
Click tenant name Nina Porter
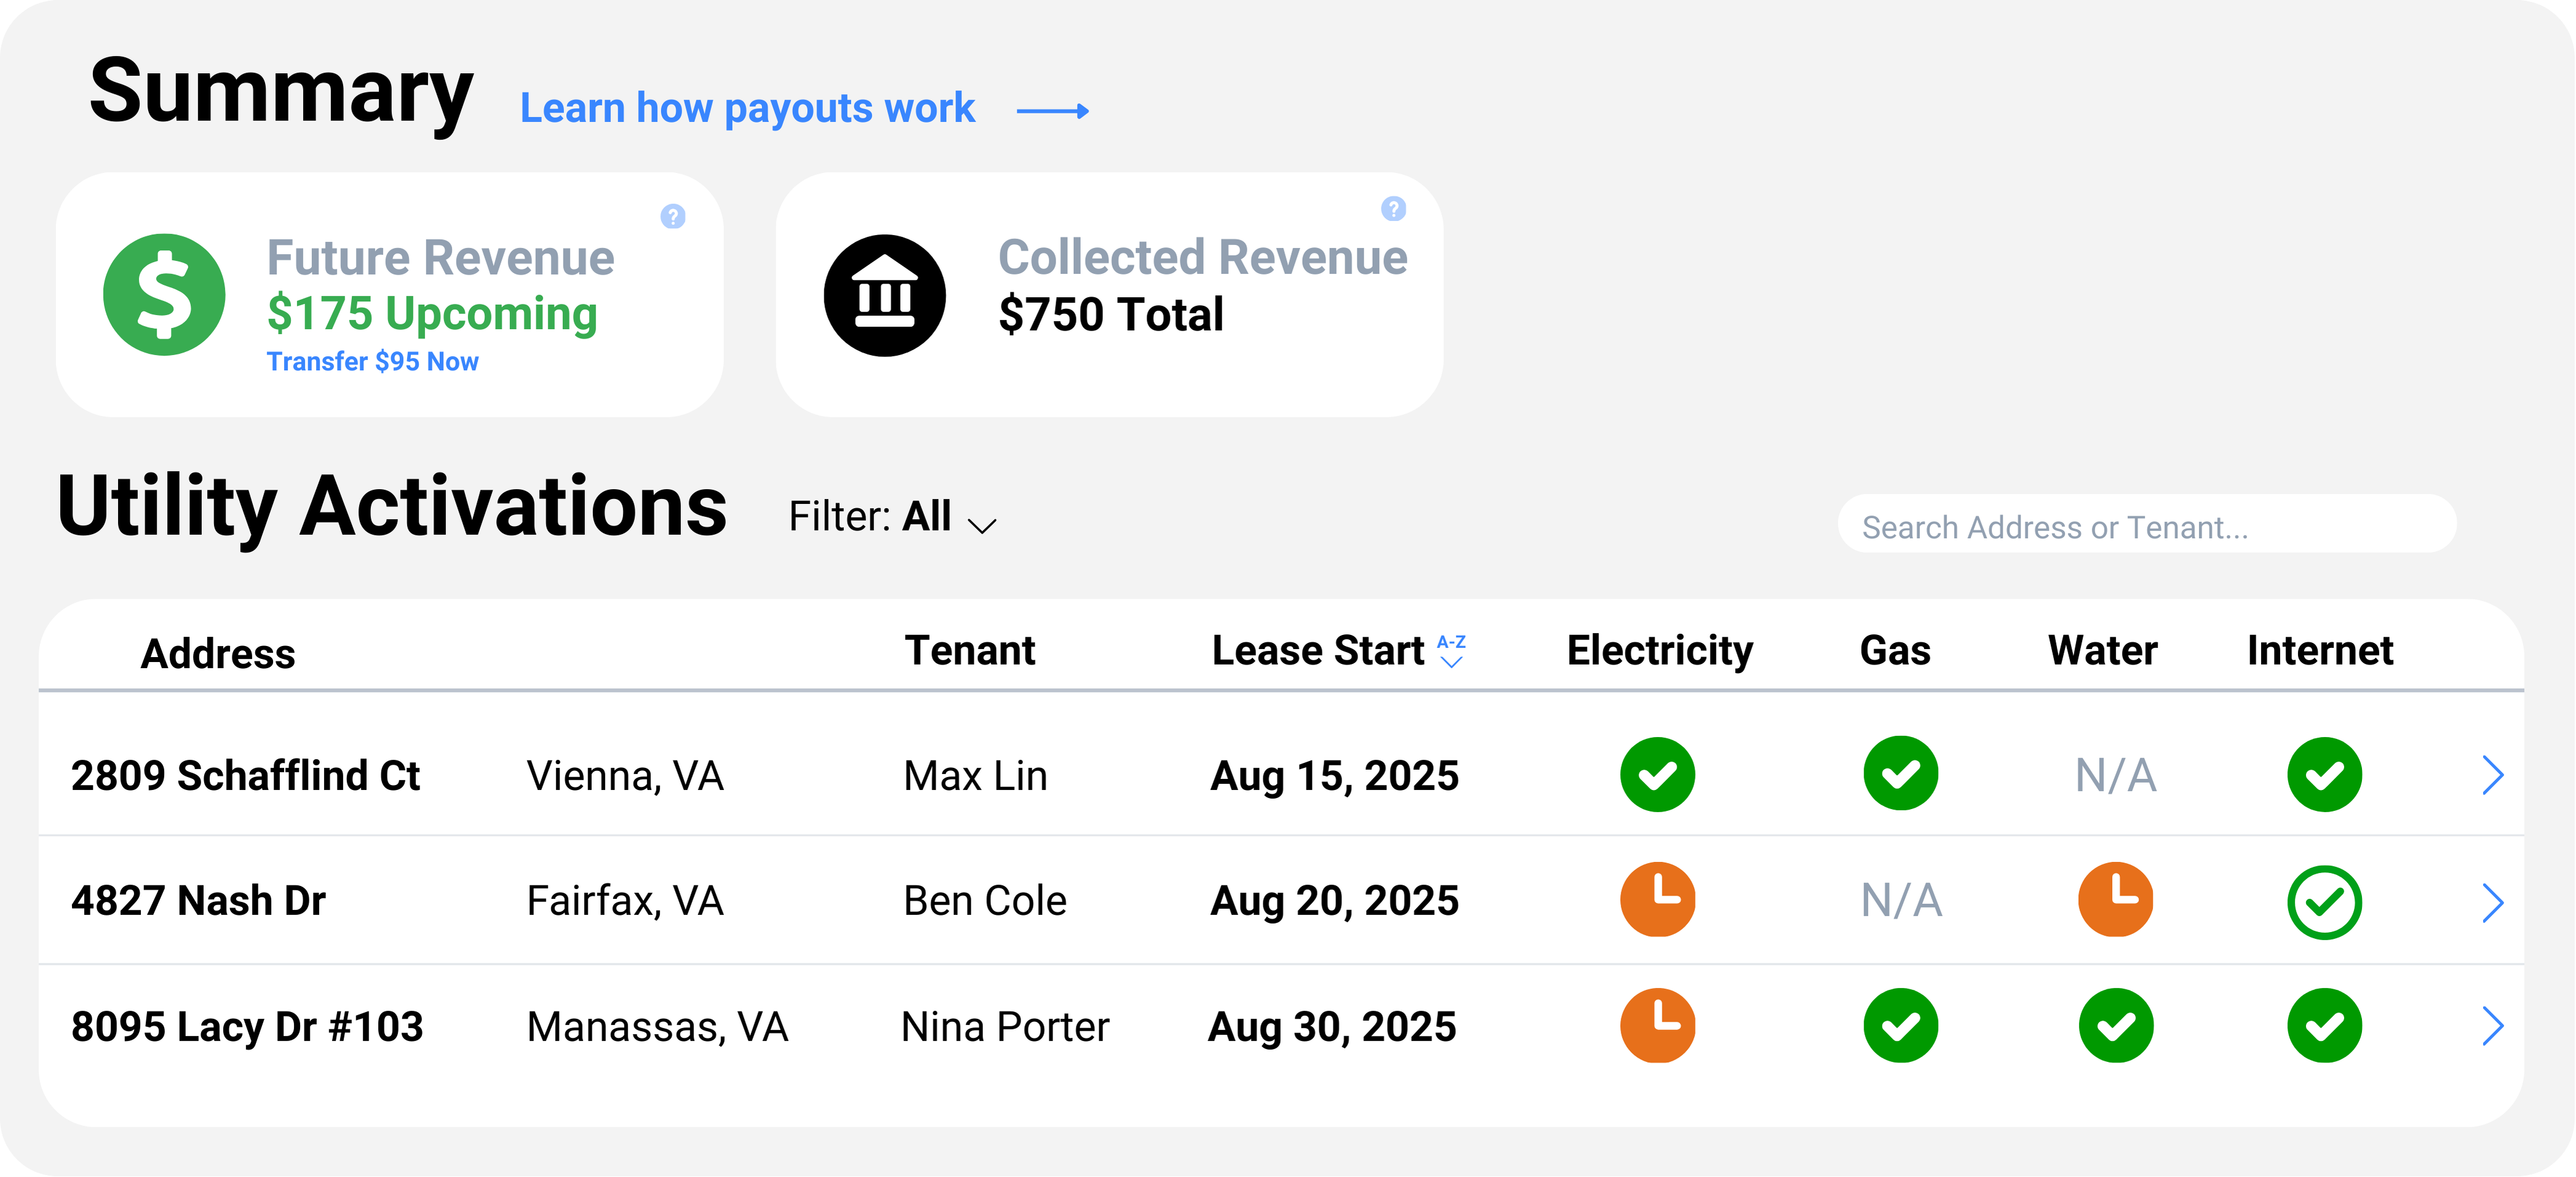coord(1005,1027)
